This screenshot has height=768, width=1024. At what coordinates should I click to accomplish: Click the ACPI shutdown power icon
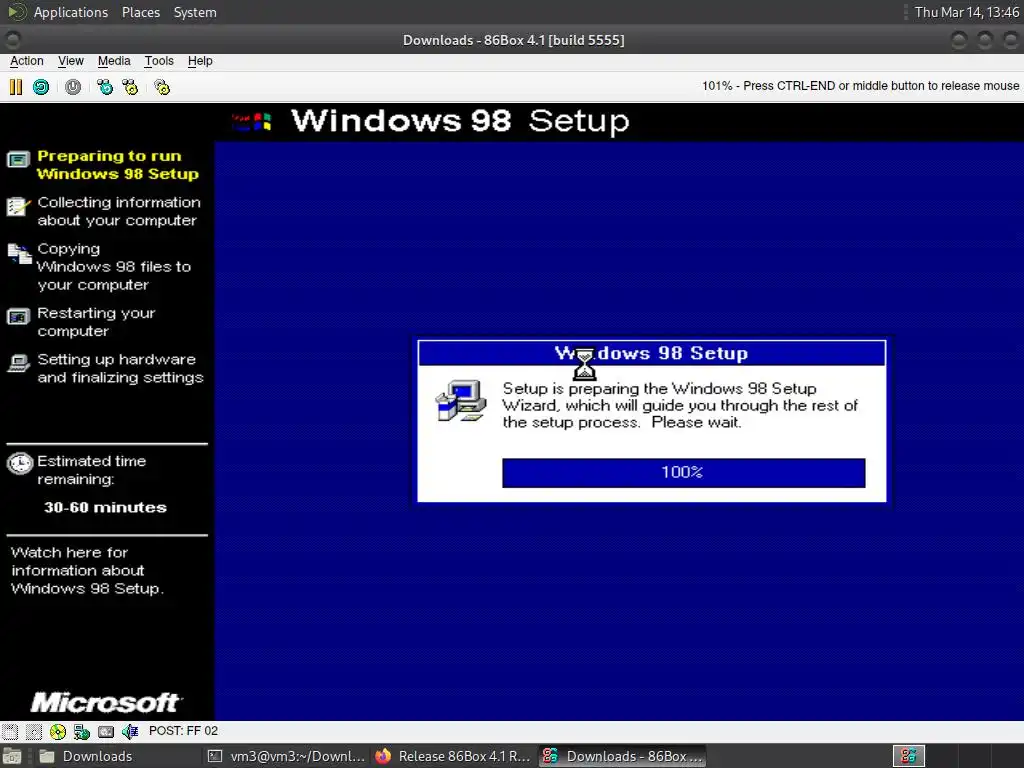(x=73, y=87)
